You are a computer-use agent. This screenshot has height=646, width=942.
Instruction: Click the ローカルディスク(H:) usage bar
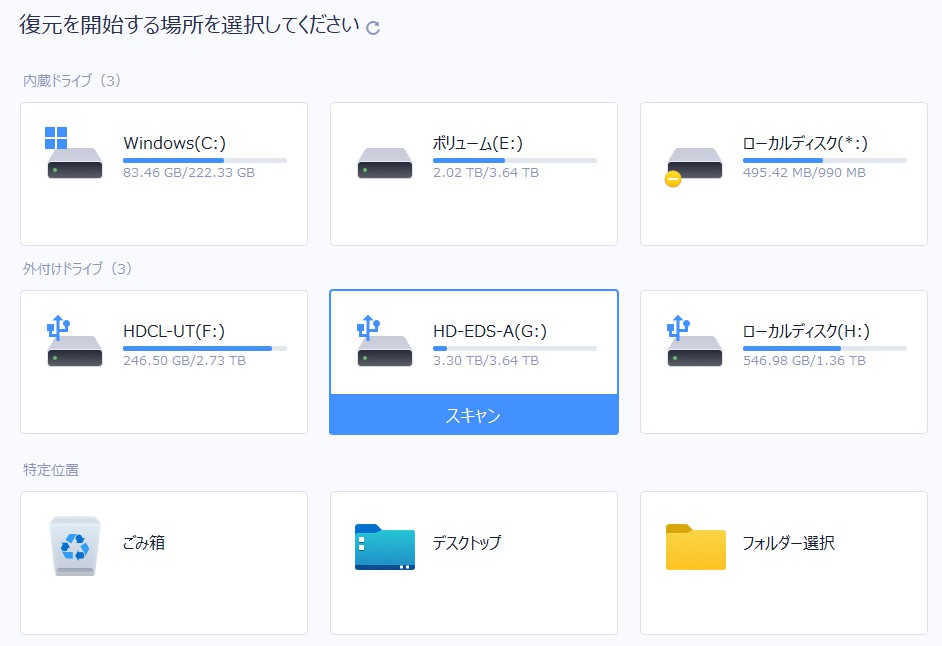point(825,349)
